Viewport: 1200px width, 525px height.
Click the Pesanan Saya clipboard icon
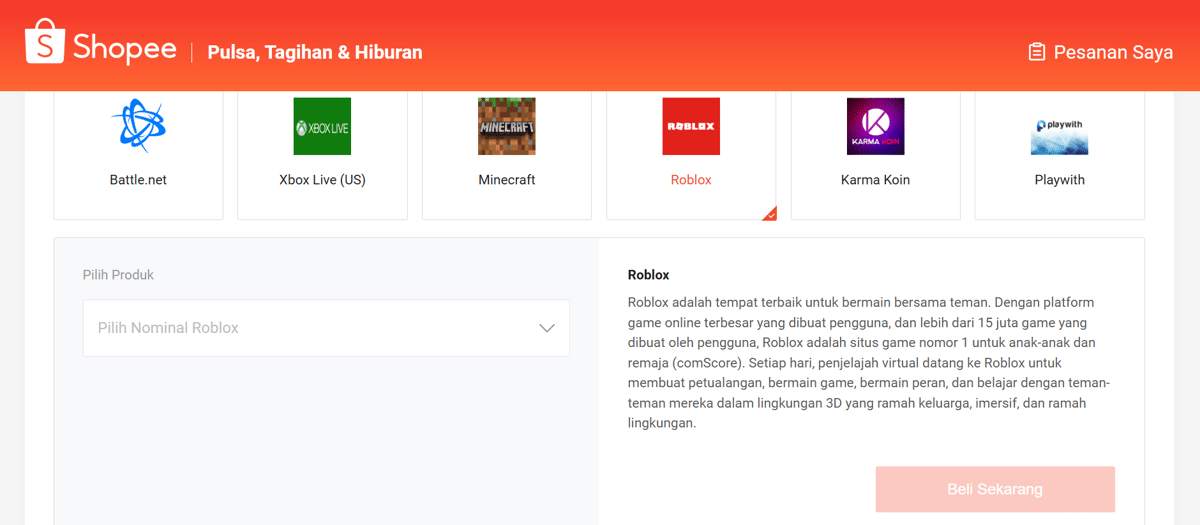tap(1037, 51)
